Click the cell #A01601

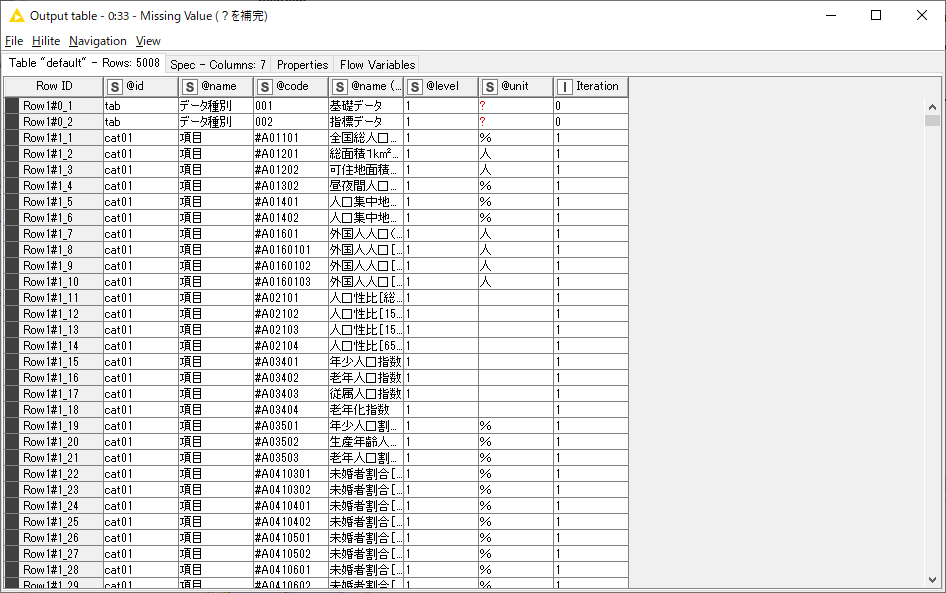(291, 234)
